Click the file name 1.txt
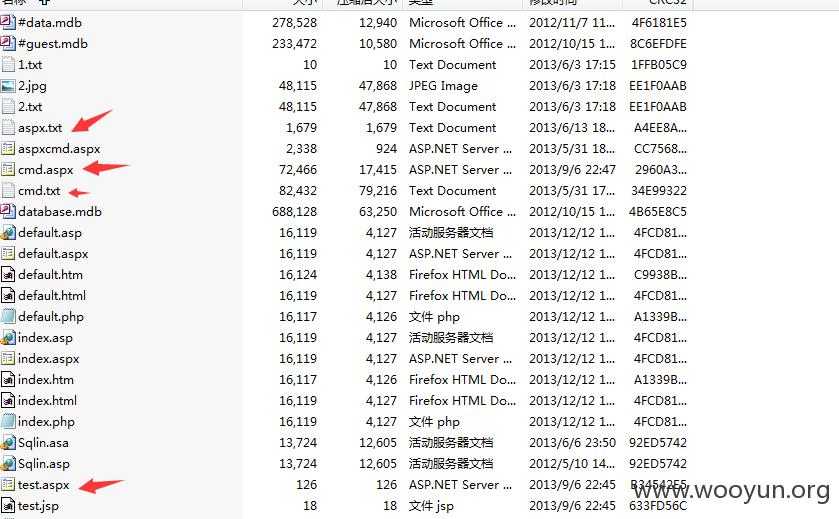This screenshot has height=519, width=839. [30, 65]
